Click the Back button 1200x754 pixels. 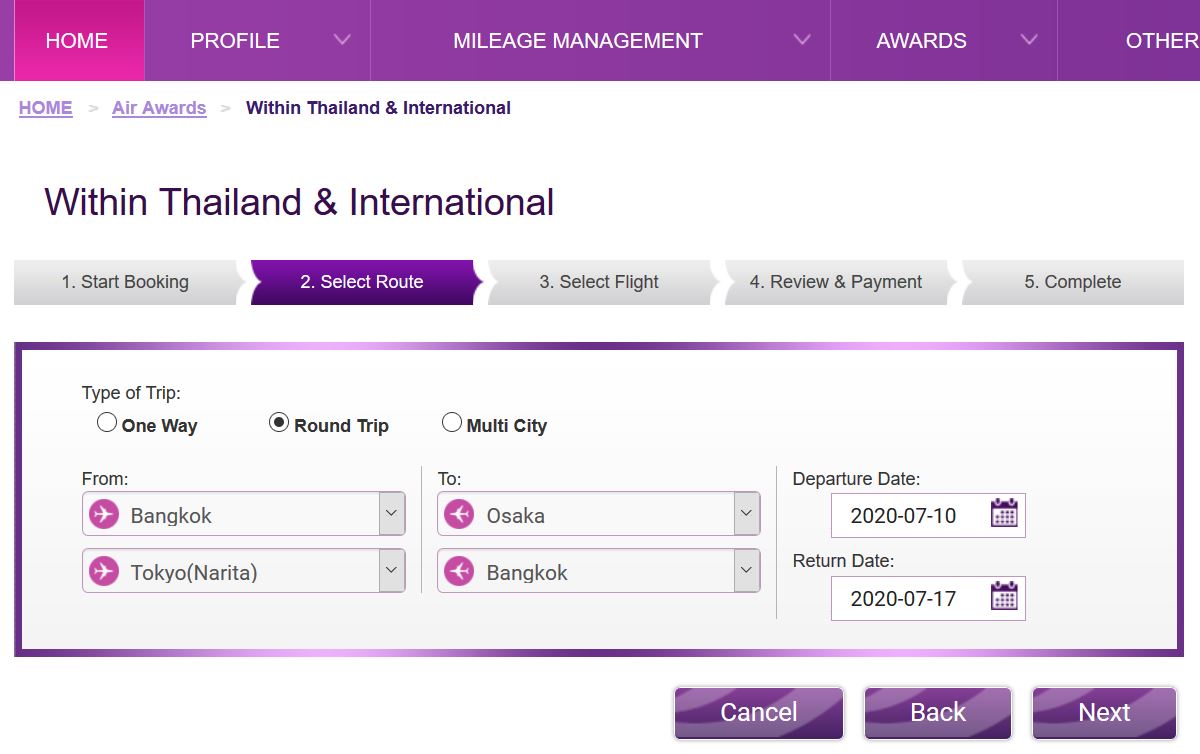pyautogui.click(x=938, y=712)
